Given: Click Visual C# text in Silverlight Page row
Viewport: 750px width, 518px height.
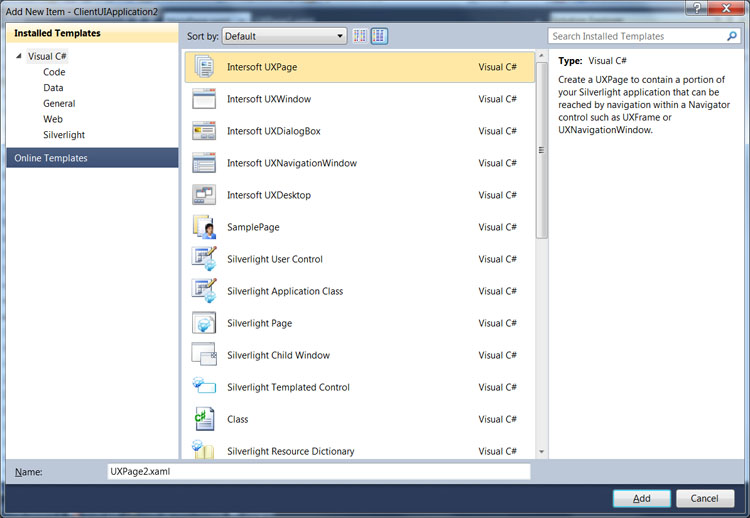Looking at the screenshot, I should pyautogui.click(x=497, y=323).
